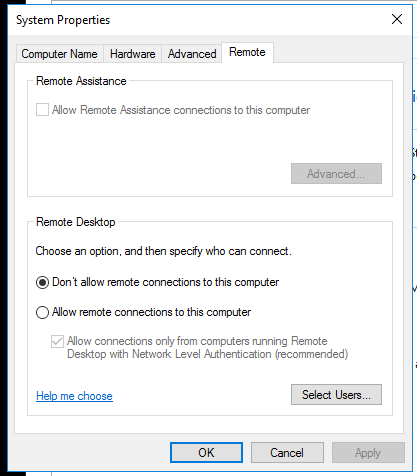417x476 pixels.
Task: Click the Remote Assistance group heading
Action: [x=81, y=81]
